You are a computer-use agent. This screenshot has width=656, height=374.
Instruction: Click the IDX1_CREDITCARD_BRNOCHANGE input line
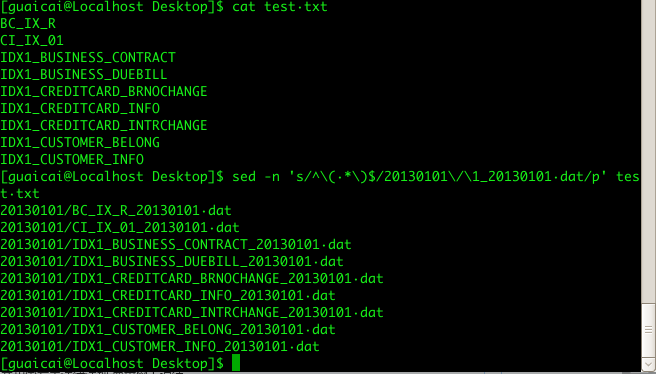(104, 92)
